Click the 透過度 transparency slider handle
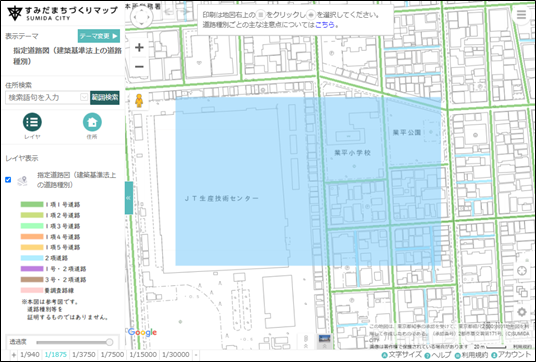This screenshot has width=536, height=362. [x=109, y=342]
